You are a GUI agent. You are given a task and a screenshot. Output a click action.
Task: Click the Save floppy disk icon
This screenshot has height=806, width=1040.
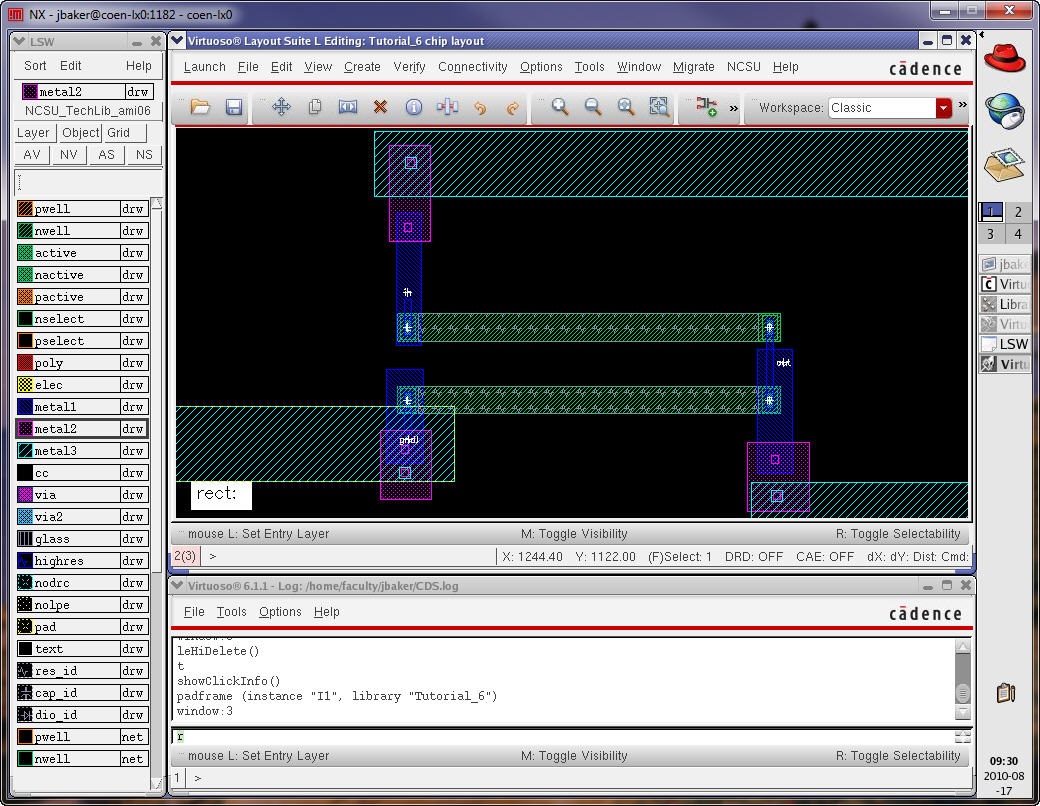(x=234, y=107)
